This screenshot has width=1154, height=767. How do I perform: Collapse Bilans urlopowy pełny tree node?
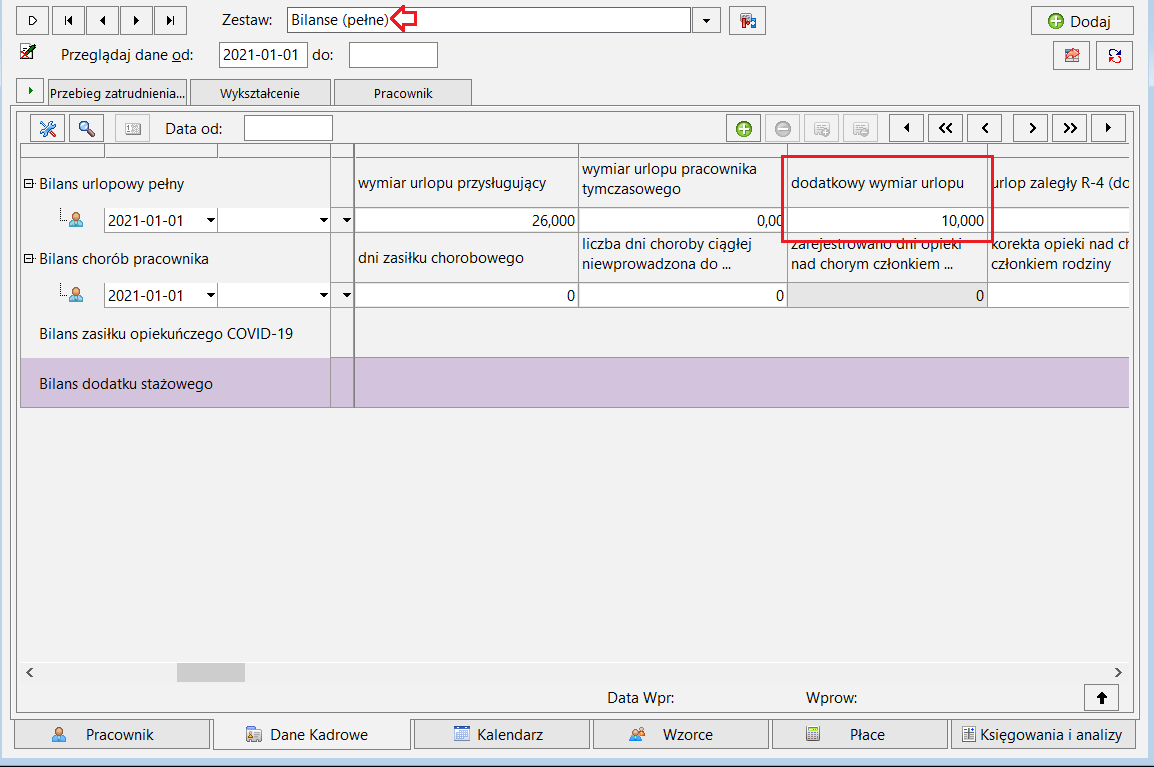(29, 183)
